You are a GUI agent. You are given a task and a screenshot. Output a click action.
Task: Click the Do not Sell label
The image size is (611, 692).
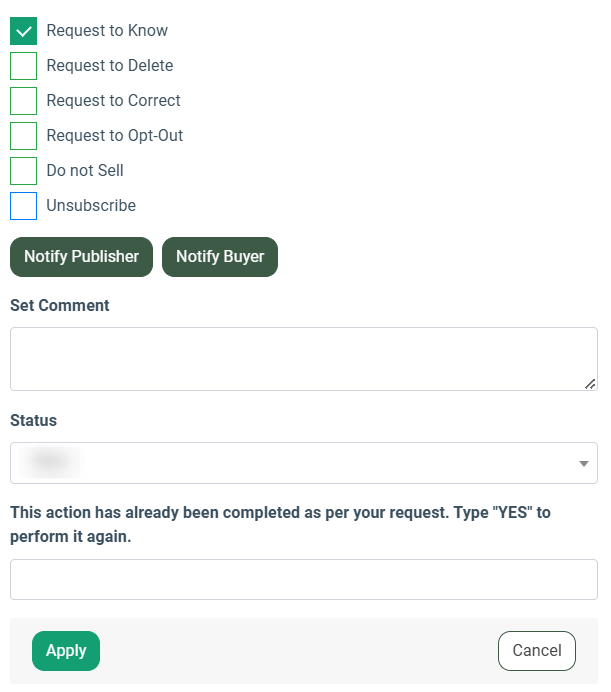[85, 171]
